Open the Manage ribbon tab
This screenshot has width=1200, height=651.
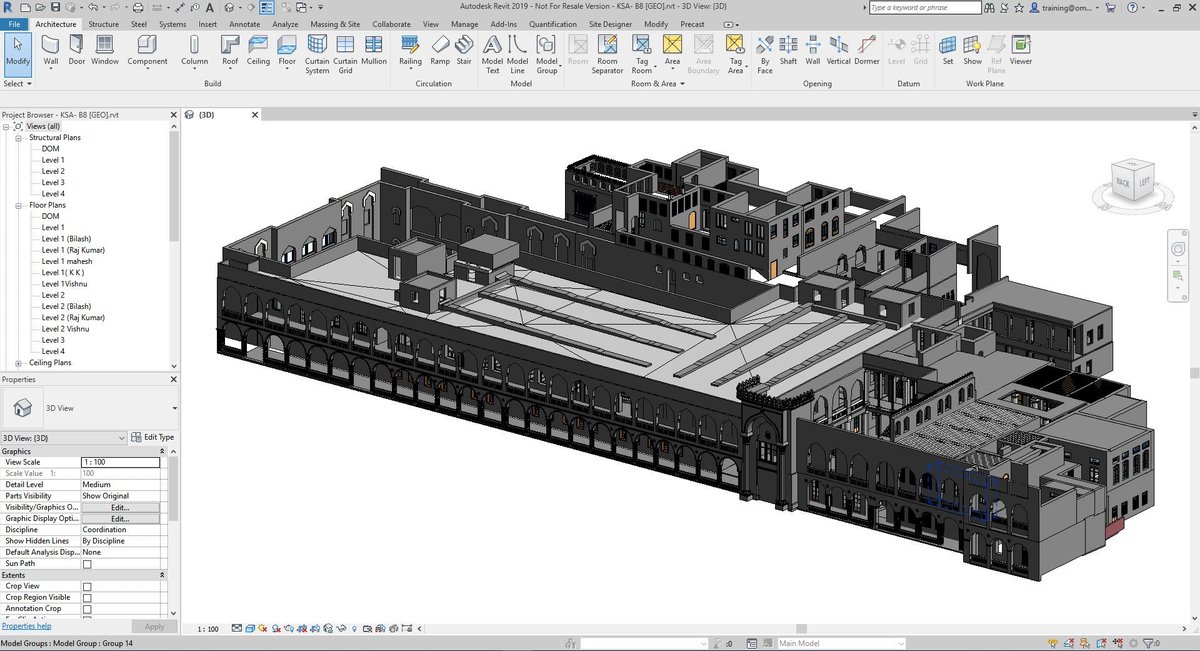(x=464, y=23)
